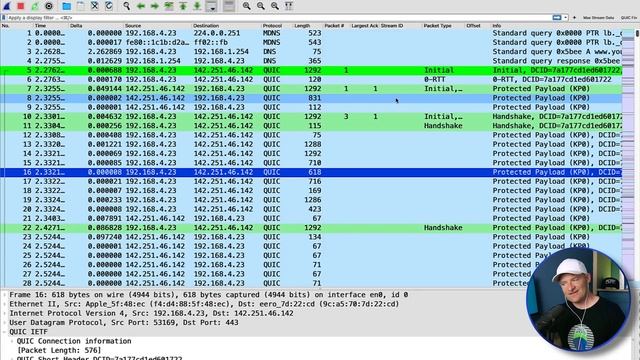Select the [Packet Length: 576] field
Screen dimensions: 640x360
point(59,350)
